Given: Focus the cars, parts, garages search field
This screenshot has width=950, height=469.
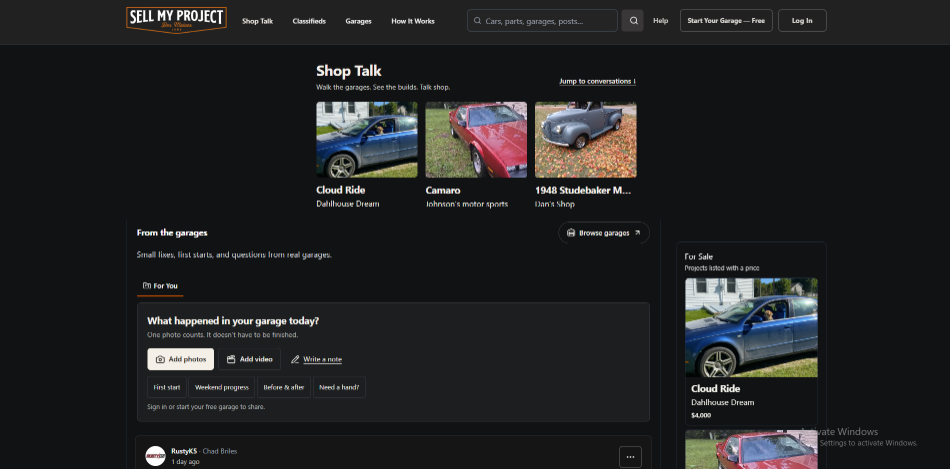Looking at the screenshot, I should (x=542, y=21).
